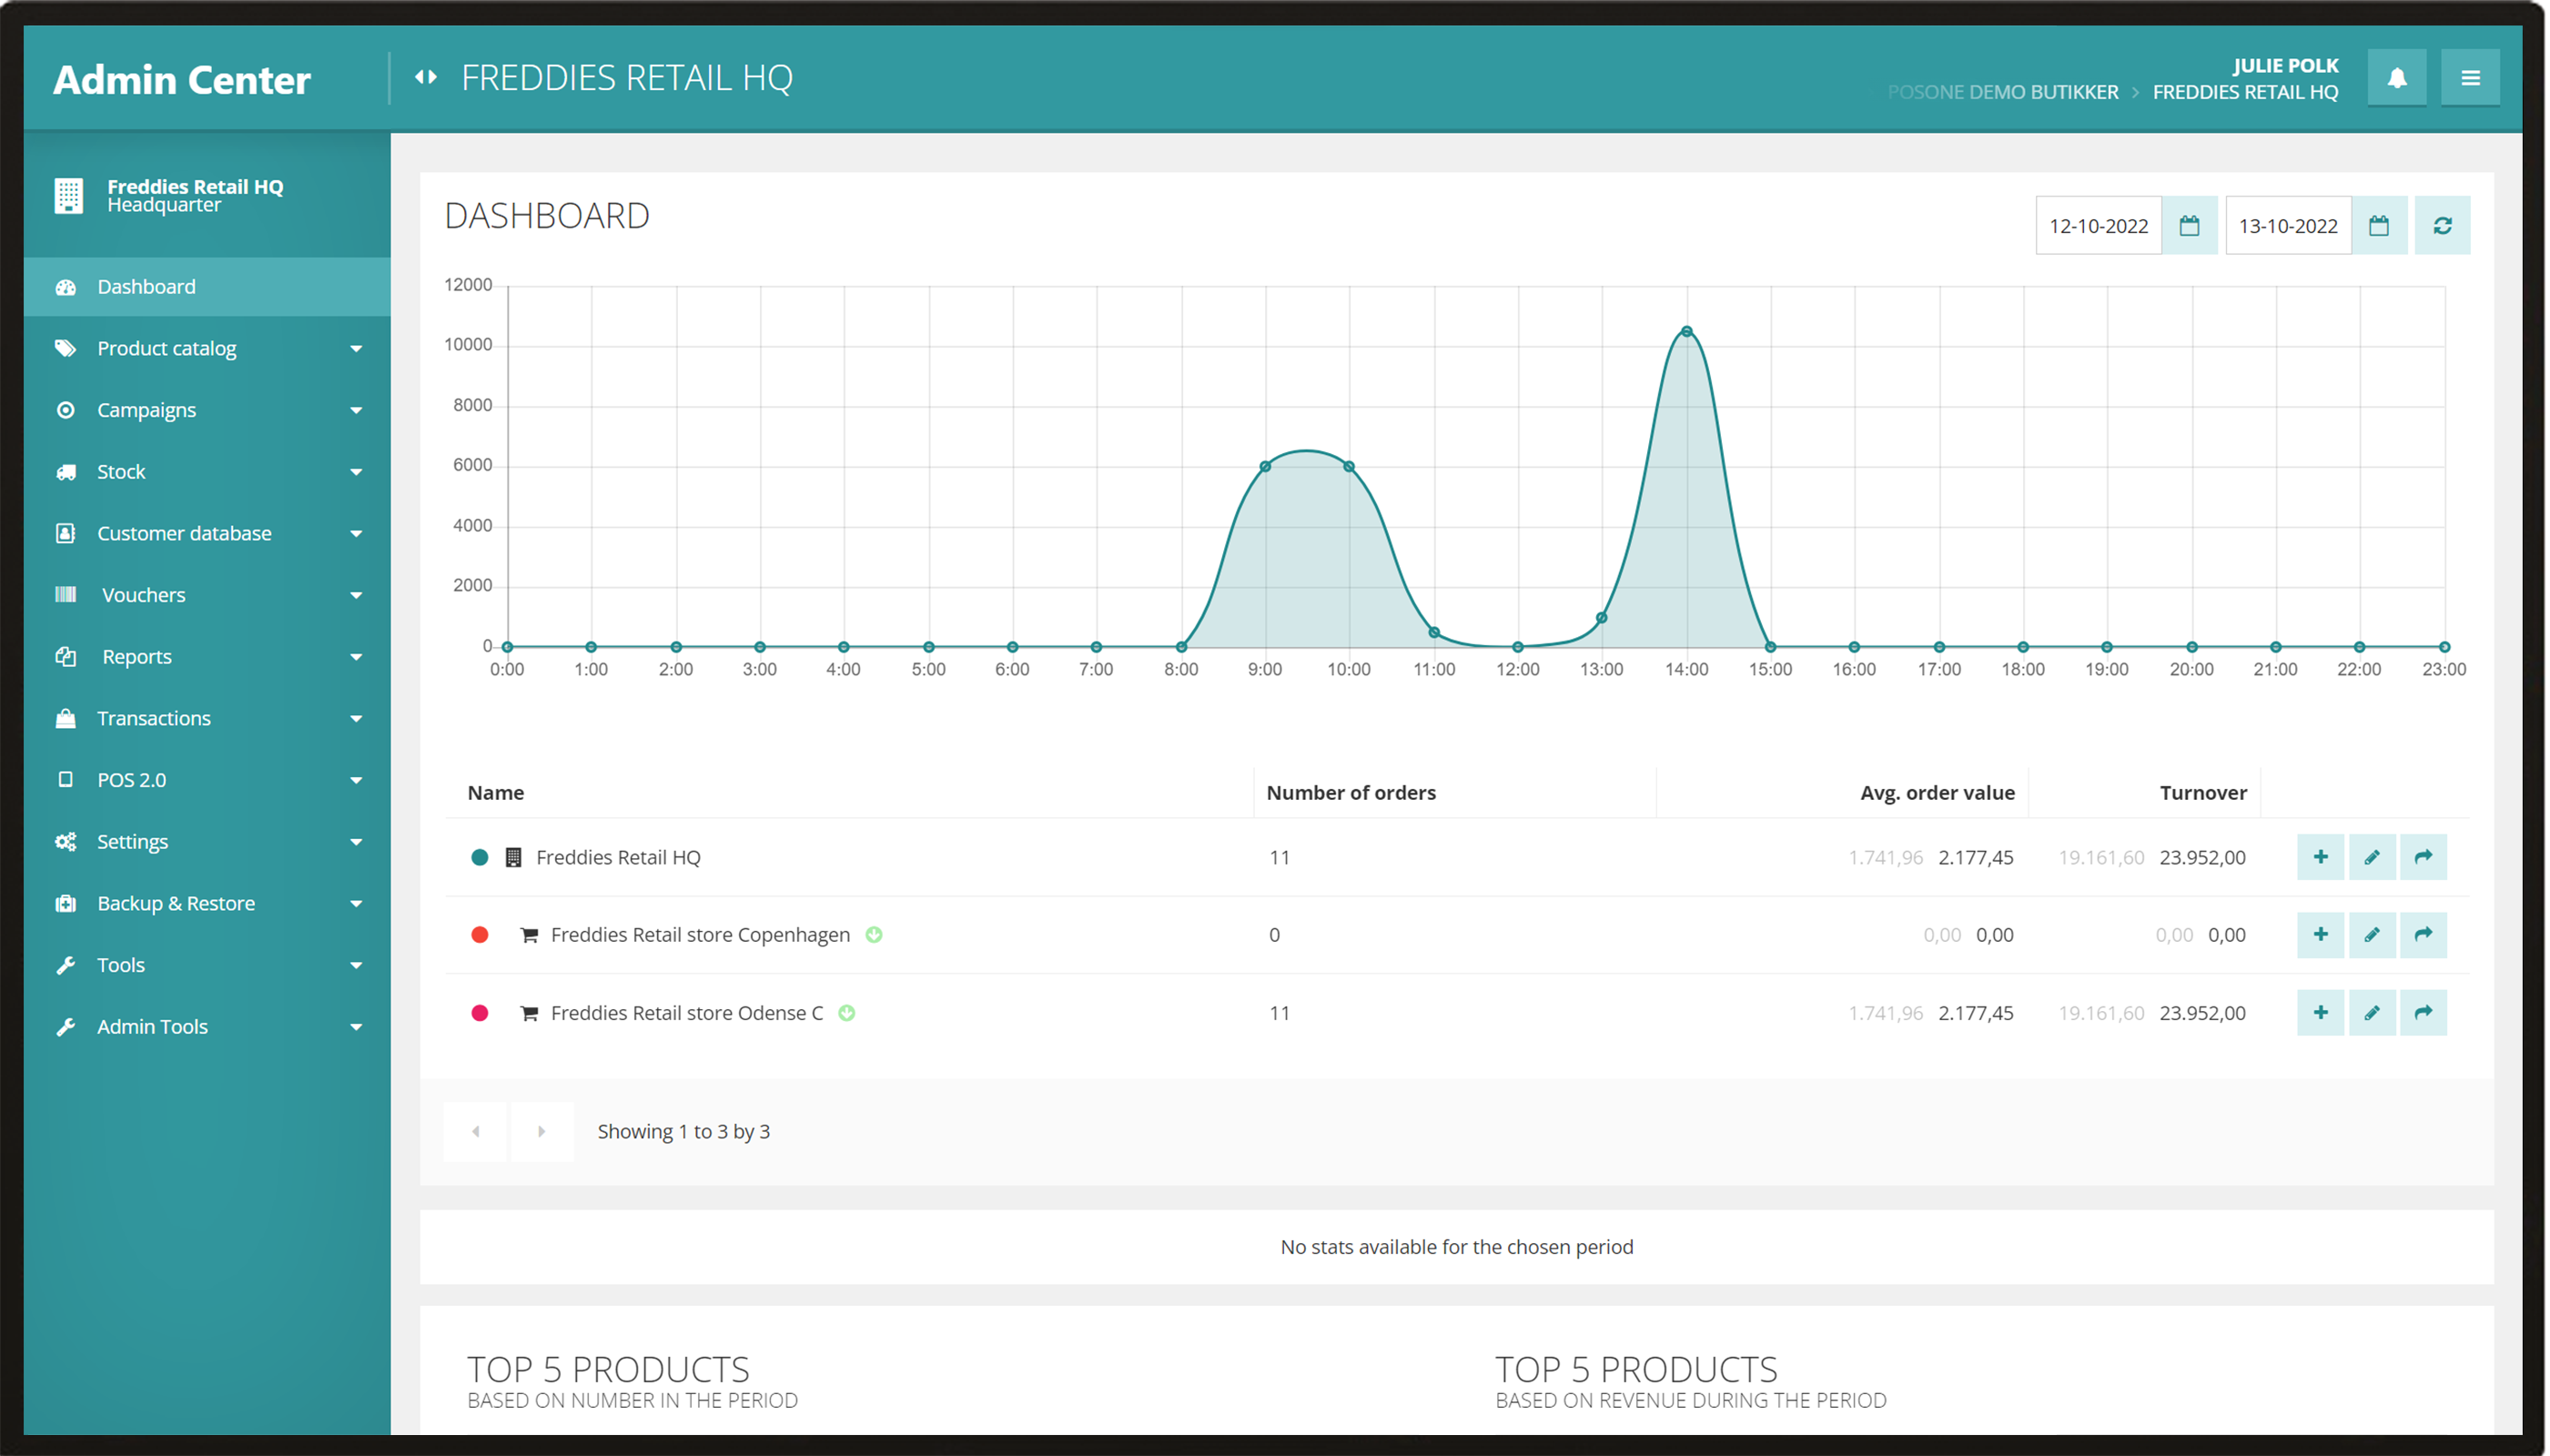This screenshot has height=1456, width=2550.
Task: Click the notification bell icon
Action: (x=2396, y=78)
